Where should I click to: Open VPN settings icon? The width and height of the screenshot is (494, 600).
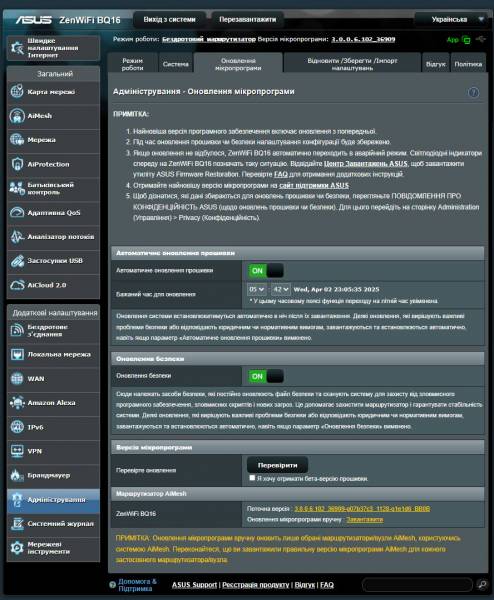[x=17, y=451]
